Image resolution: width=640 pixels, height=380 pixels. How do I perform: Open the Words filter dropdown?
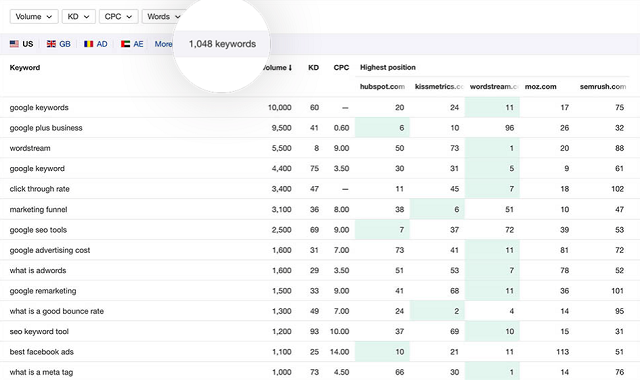pos(163,17)
